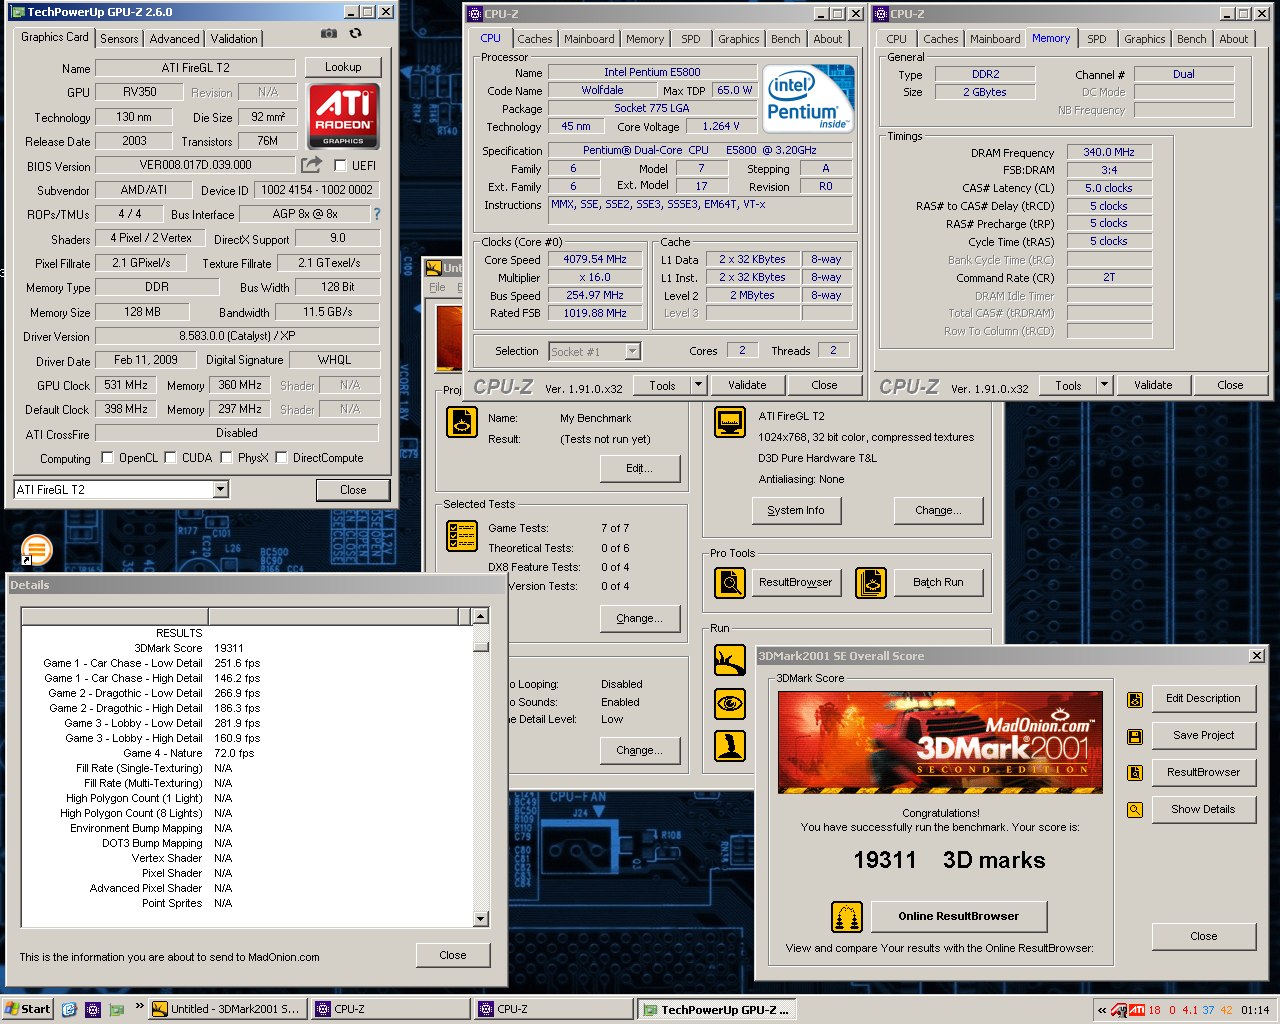Click the benchmark run icon in Run section
The height and width of the screenshot is (1024, 1280).
[730, 660]
